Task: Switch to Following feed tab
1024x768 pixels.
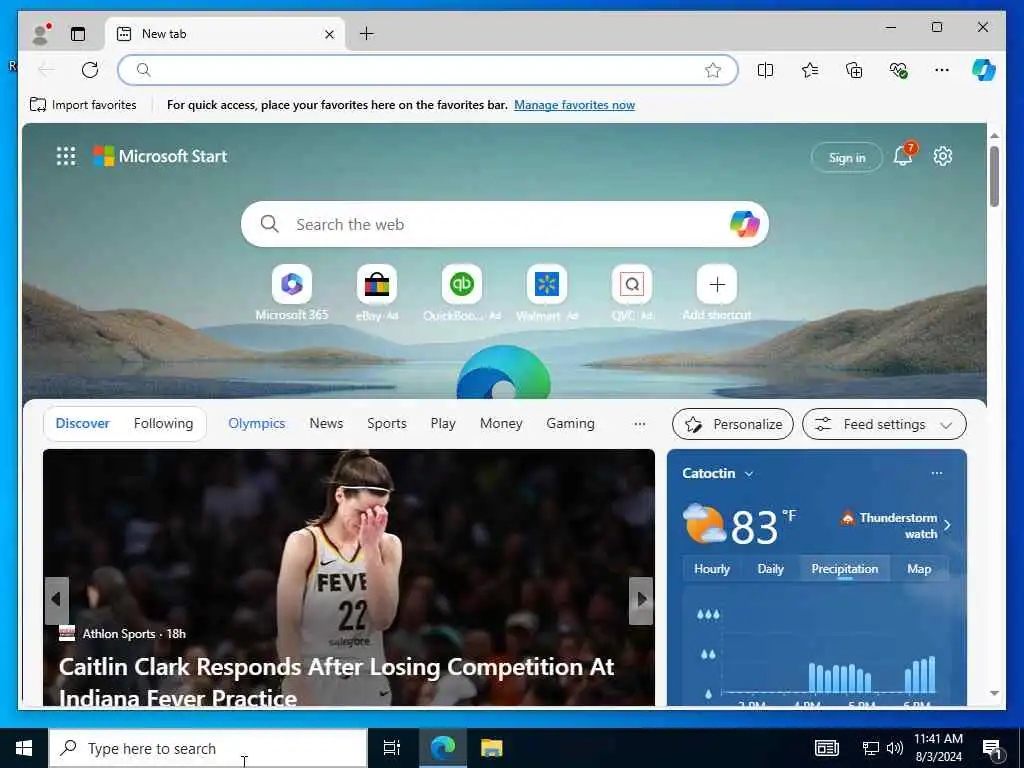Action: tap(163, 423)
